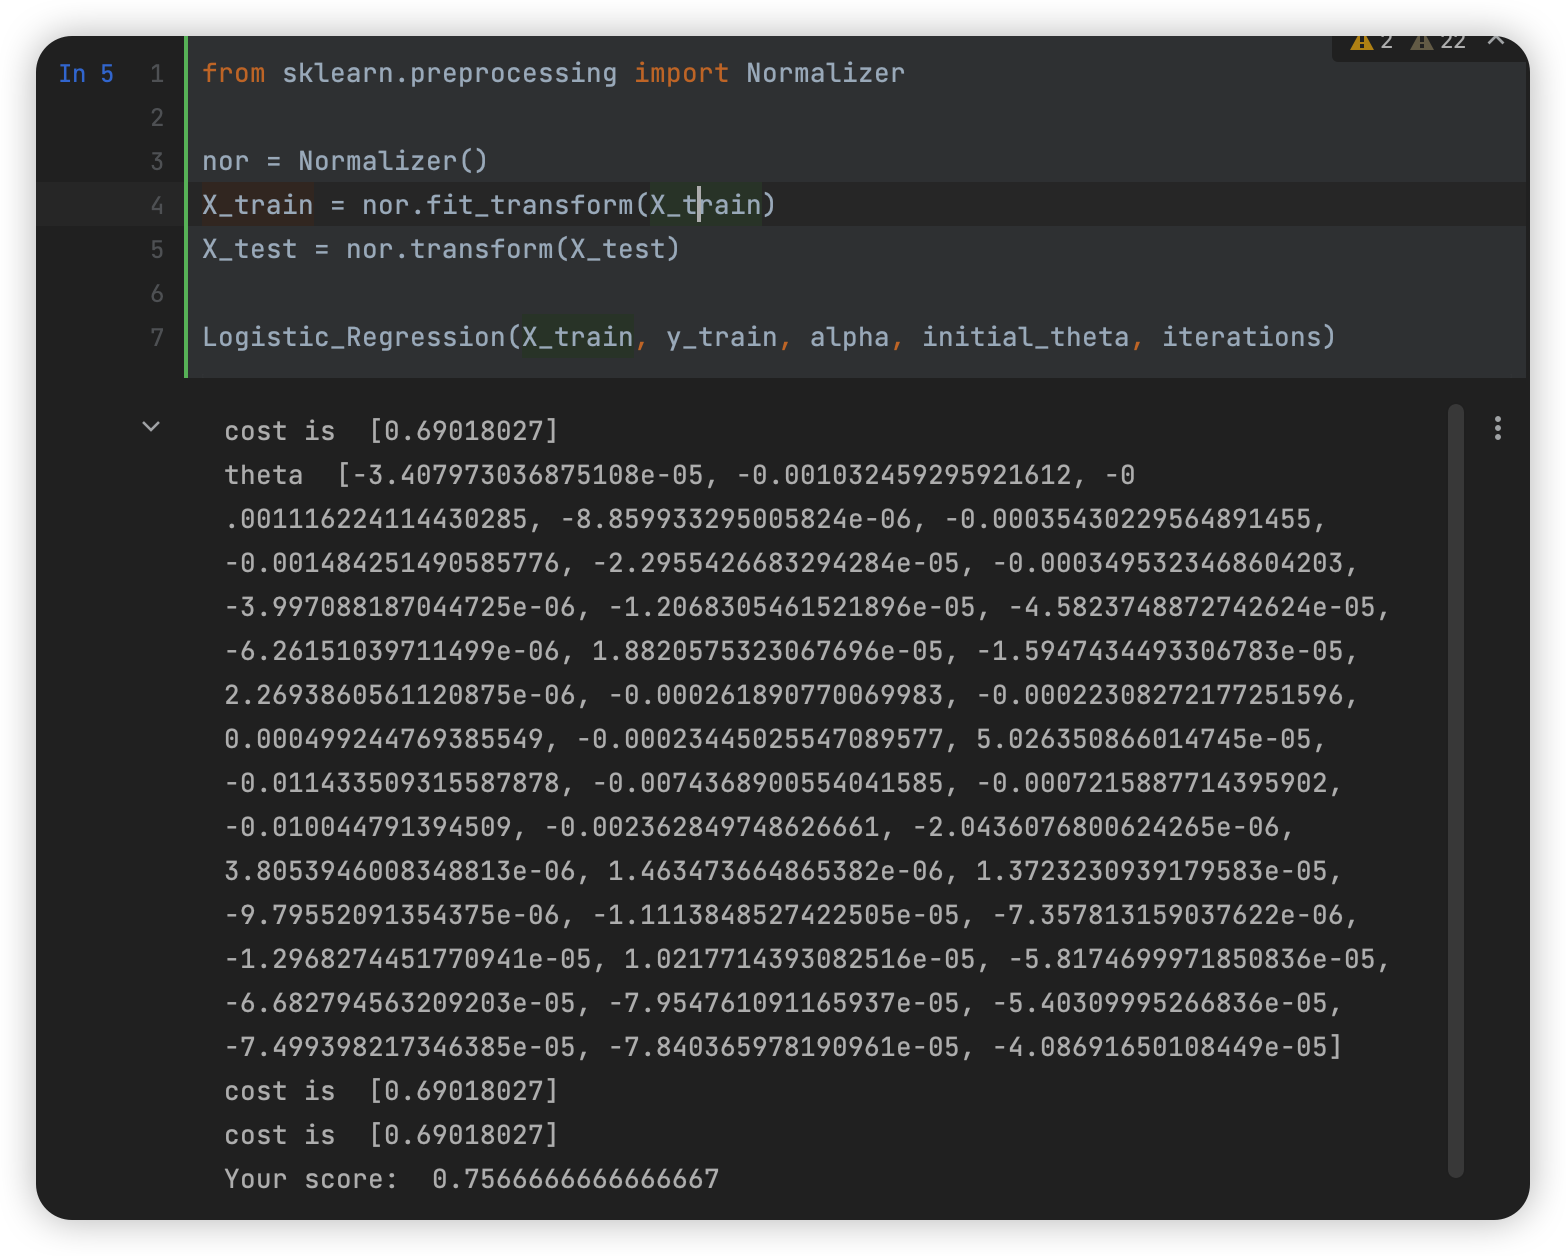
Task: Click the weak warning indicator showing 22
Action: (x=1438, y=42)
